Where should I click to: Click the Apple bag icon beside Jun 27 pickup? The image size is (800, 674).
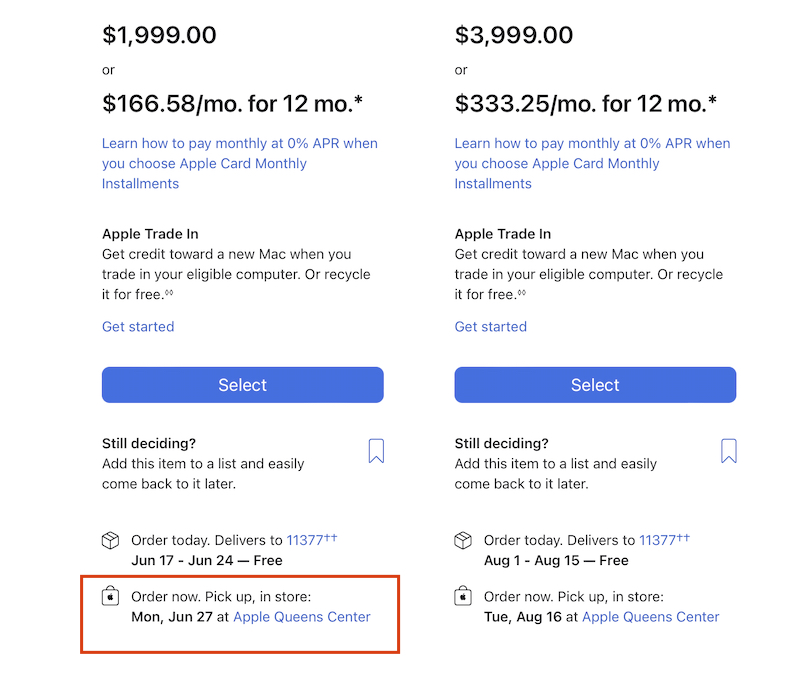(x=111, y=598)
